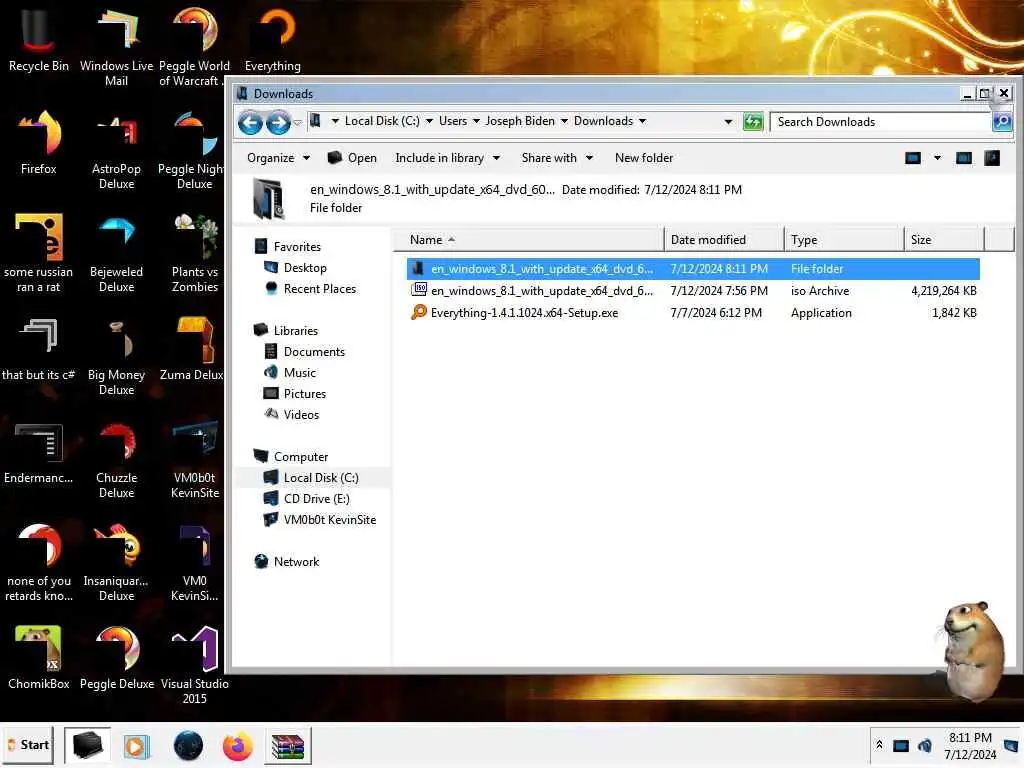Image resolution: width=1024 pixels, height=768 pixels.
Task: Click the globe browser taskbar icon
Action: 188,746
